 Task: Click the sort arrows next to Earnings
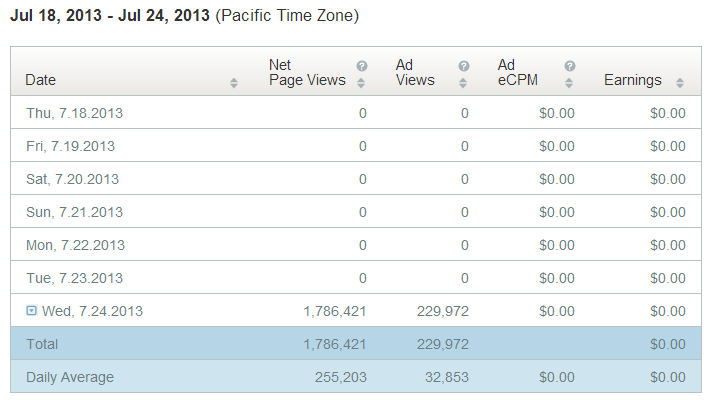point(680,82)
